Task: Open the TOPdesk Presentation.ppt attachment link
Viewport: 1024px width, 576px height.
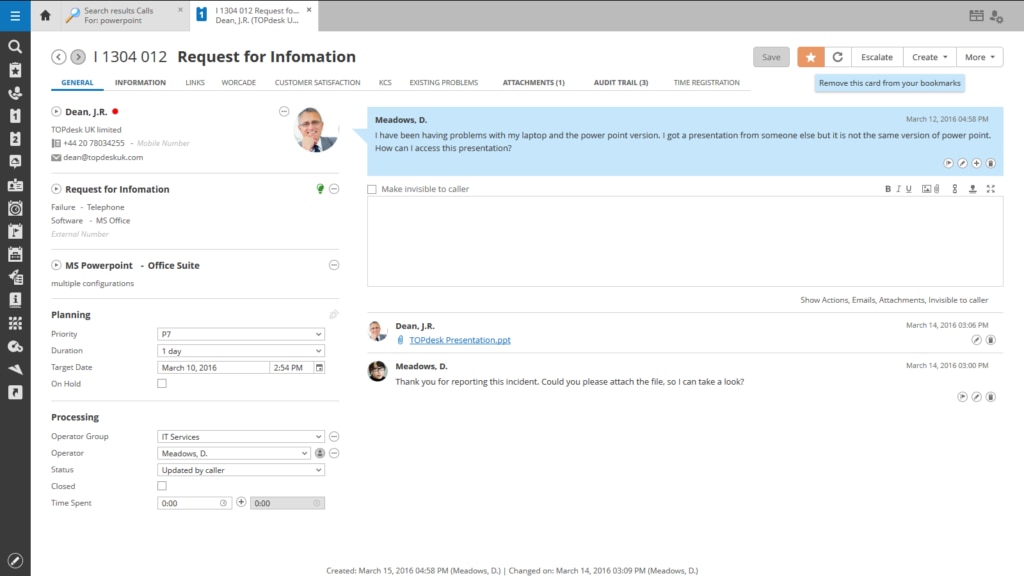Action: pyautogui.click(x=460, y=340)
